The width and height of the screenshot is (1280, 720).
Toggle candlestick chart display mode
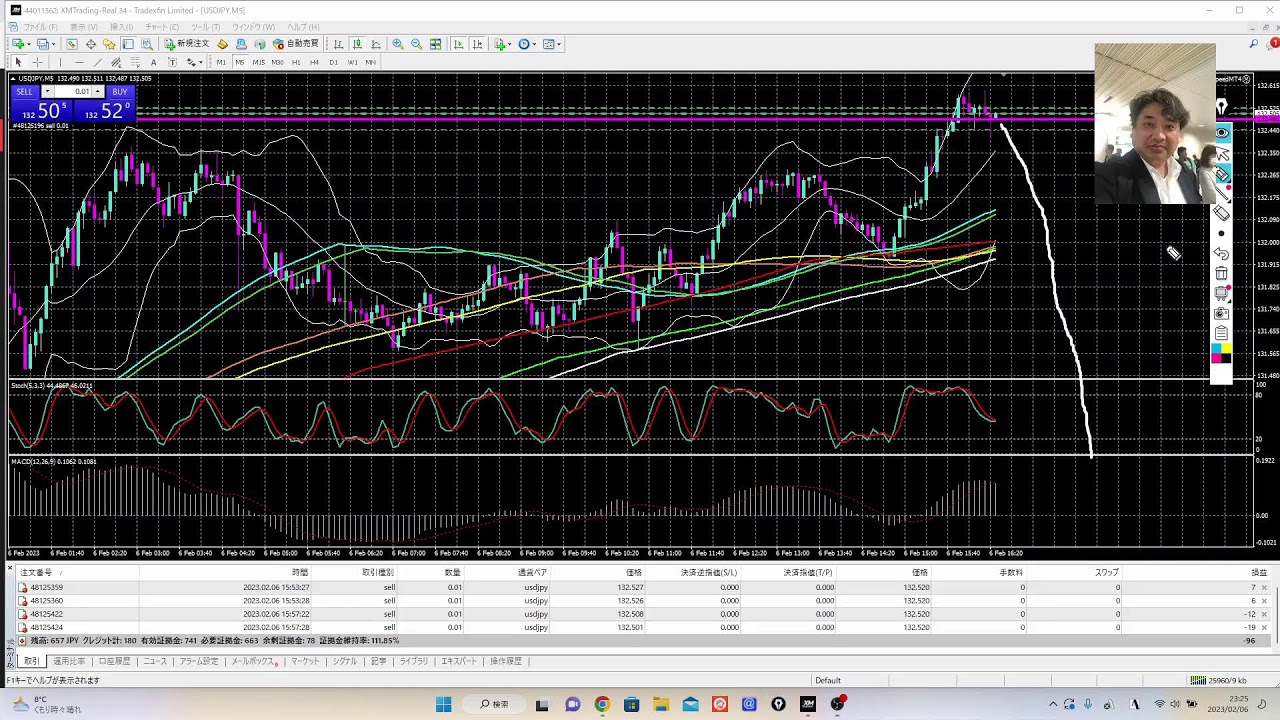point(357,44)
